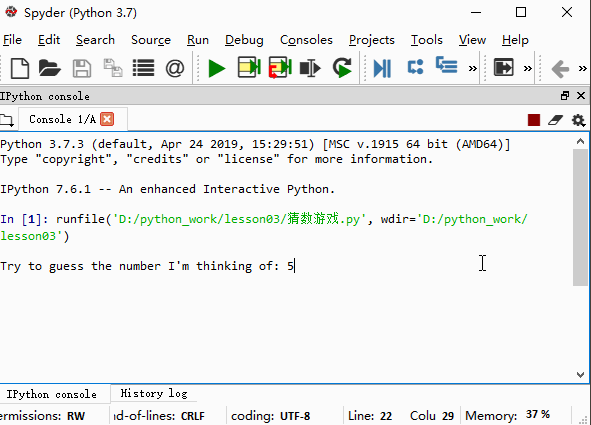Viewport: 591px width, 425px height.
Task: Click console scrollbar down arrow
Action: click(580, 375)
